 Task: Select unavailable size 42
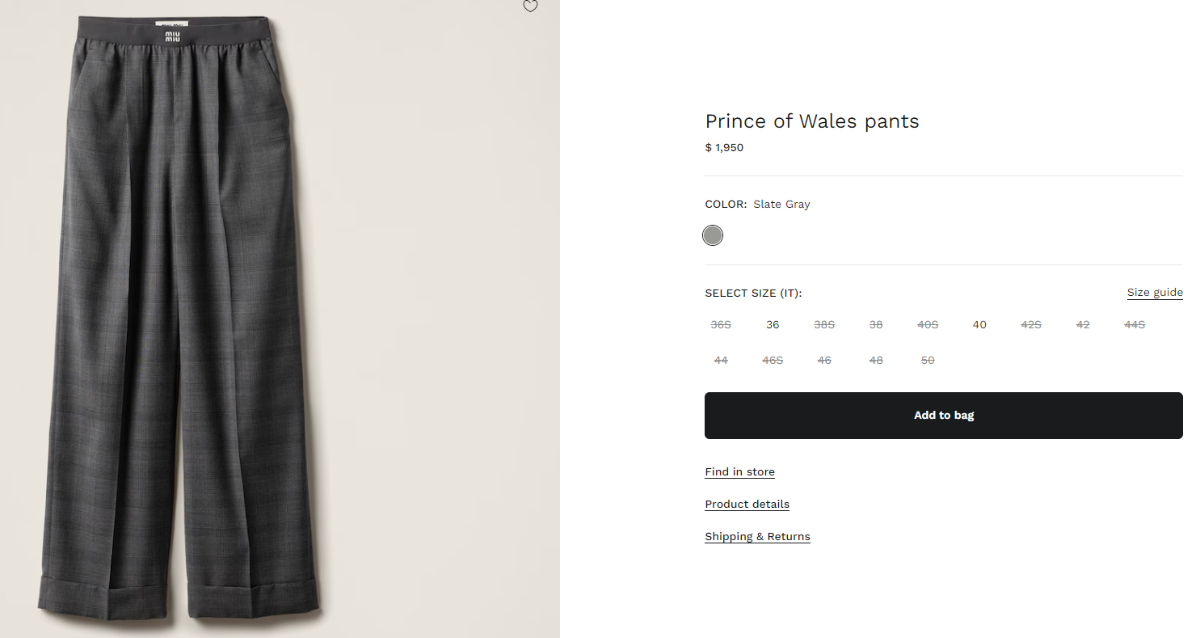(x=1083, y=325)
